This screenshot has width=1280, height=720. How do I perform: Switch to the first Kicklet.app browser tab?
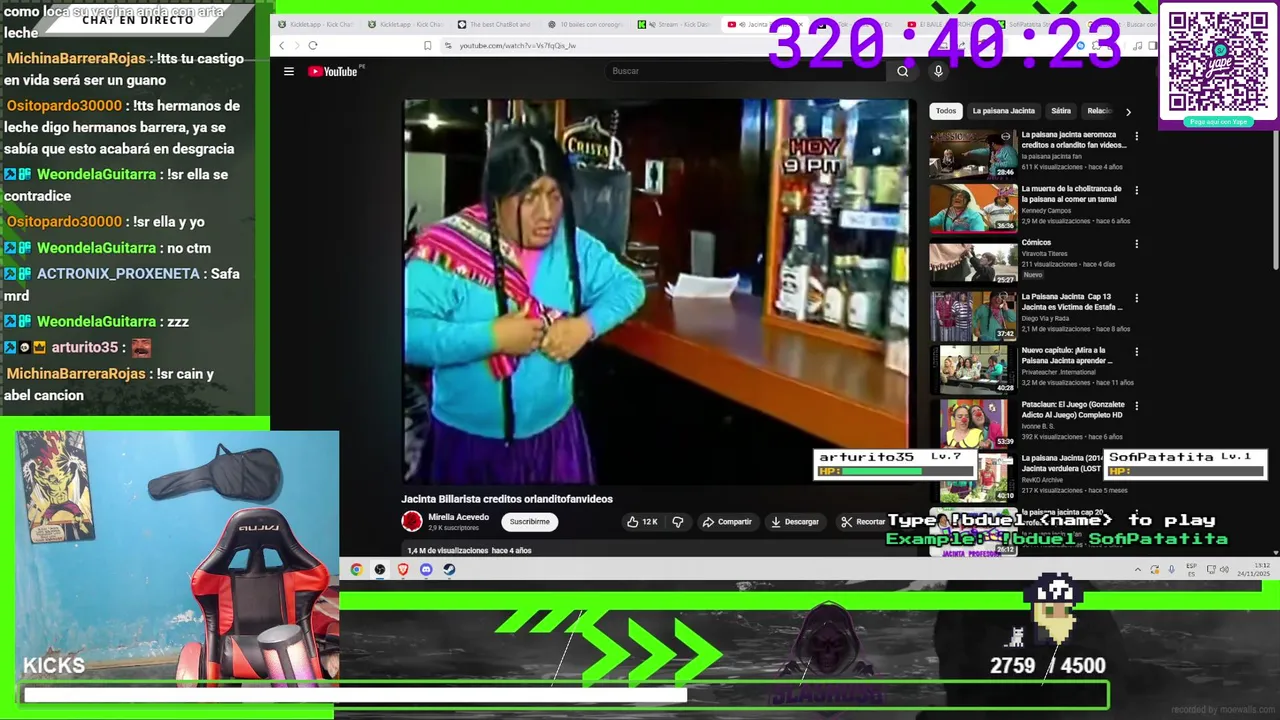pos(315,24)
